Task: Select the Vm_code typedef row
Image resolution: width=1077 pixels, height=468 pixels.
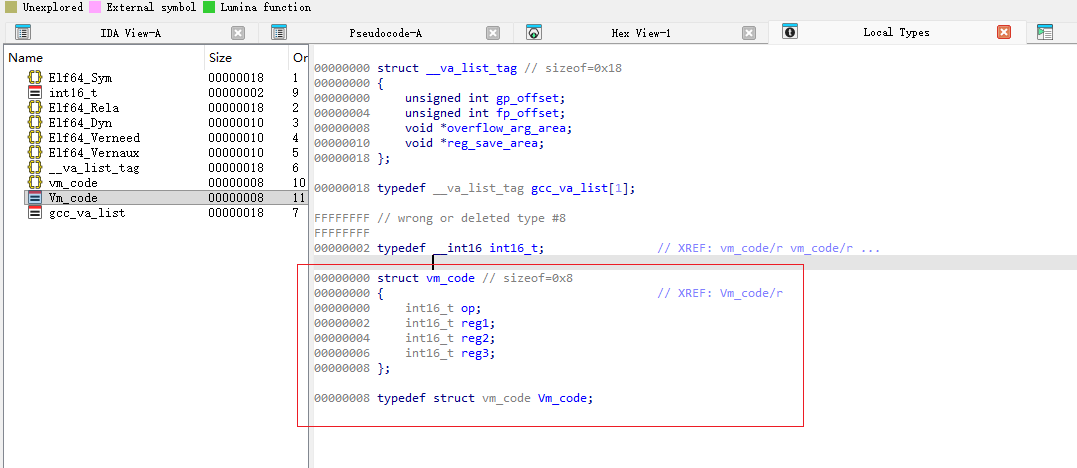Action: coord(165,198)
